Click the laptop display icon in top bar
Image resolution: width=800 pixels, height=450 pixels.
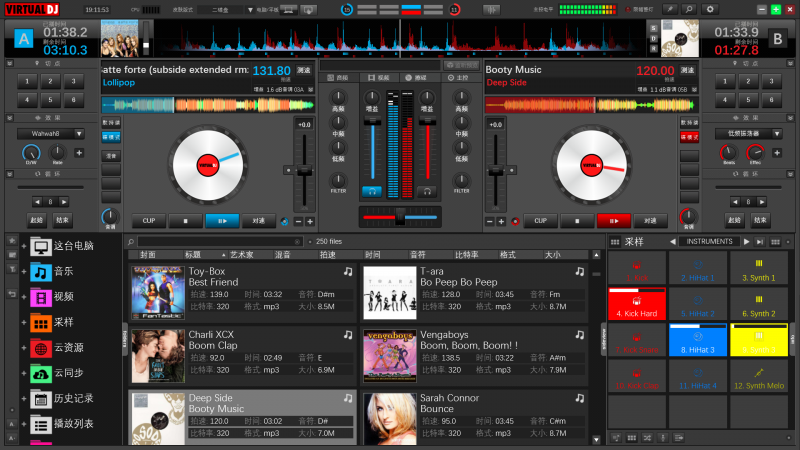click(x=288, y=10)
